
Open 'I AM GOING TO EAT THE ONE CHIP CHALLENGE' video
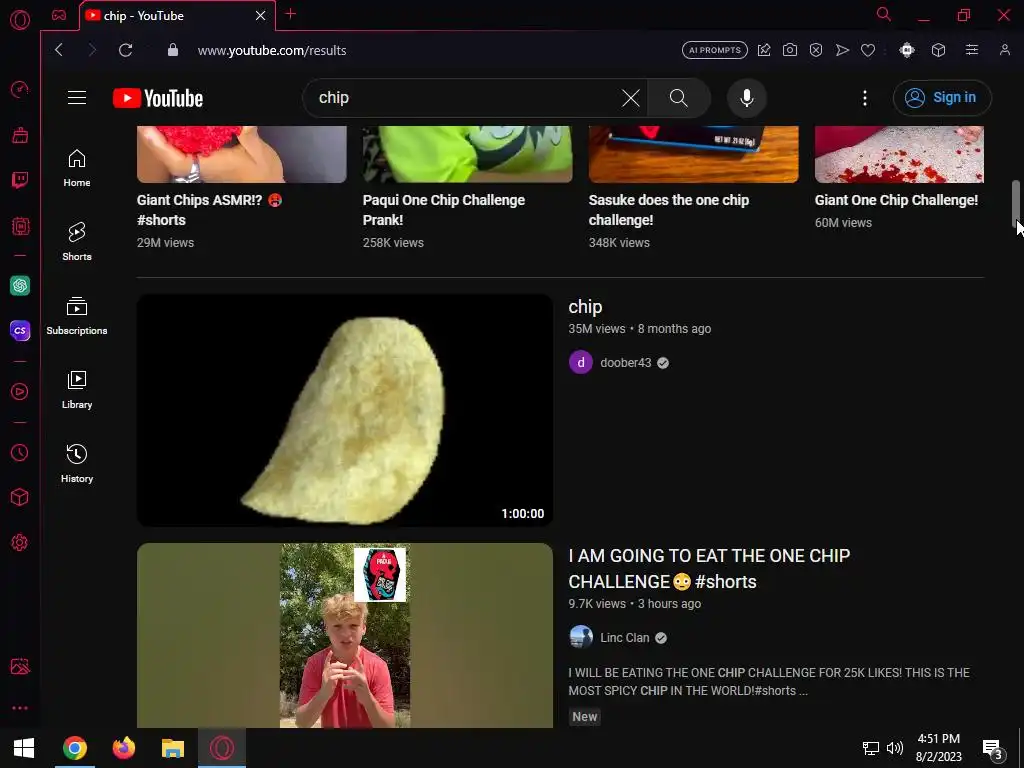click(709, 568)
